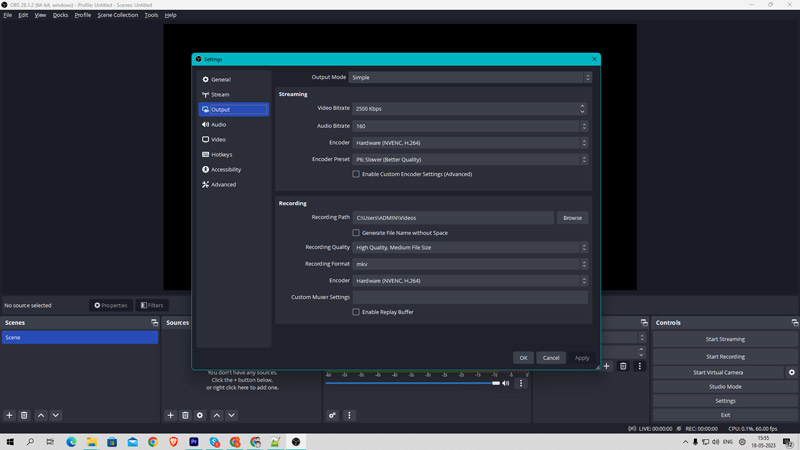The width and height of the screenshot is (800, 450).
Task: Remove selected scene with trash icon
Action: (x=24, y=415)
